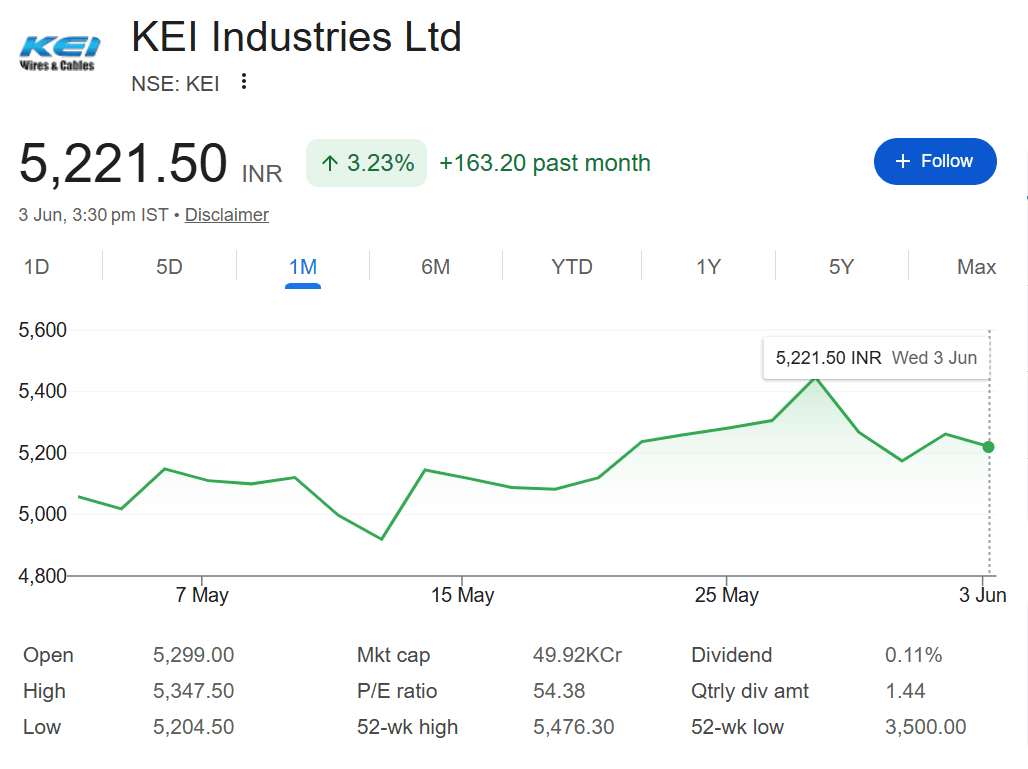Select the 1M time range tab

point(303,267)
